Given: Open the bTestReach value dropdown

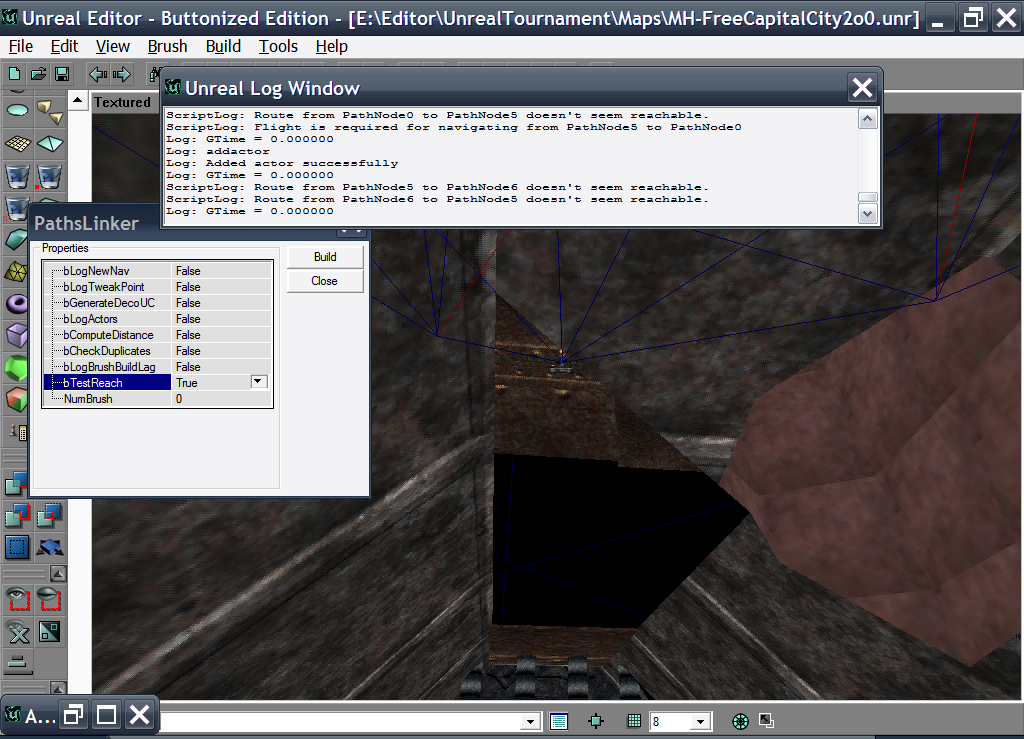Looking at the screenshot, I should pyautogui.click(x=259, y=382).
